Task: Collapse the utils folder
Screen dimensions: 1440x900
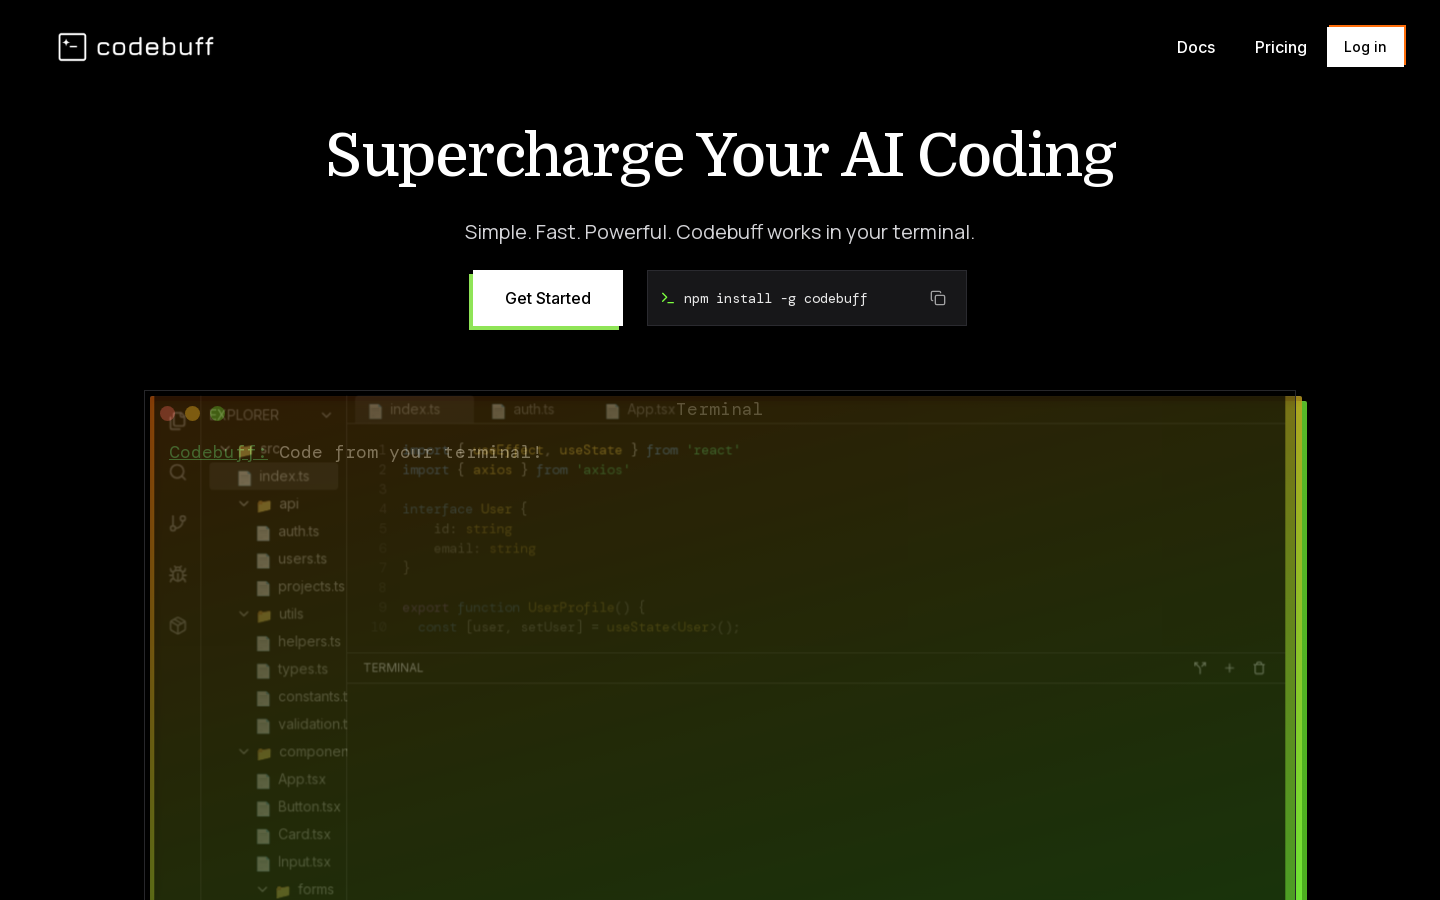Action: pyautogui.click(x=244, y=614)
